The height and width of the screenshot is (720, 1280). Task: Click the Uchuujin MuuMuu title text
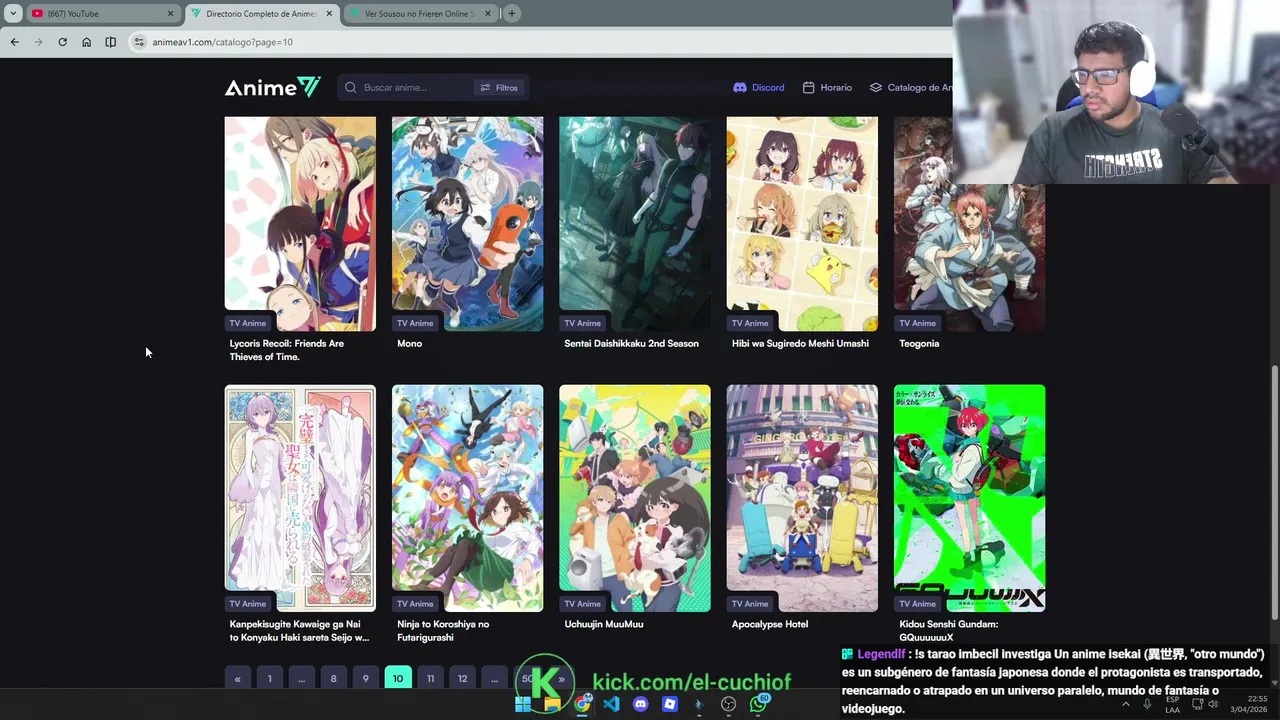click(x=603, y=624)
